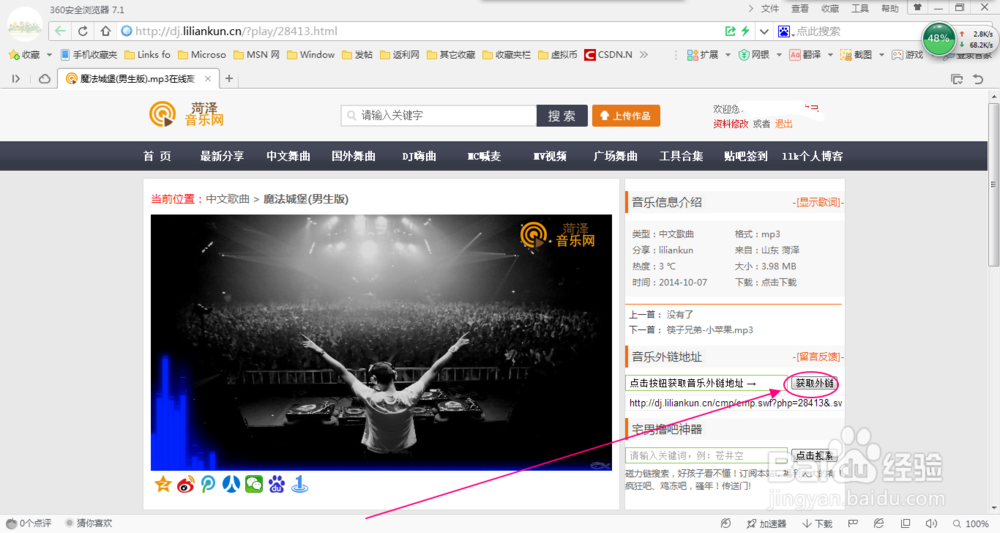Open the 下载 downloads status item

818,523
